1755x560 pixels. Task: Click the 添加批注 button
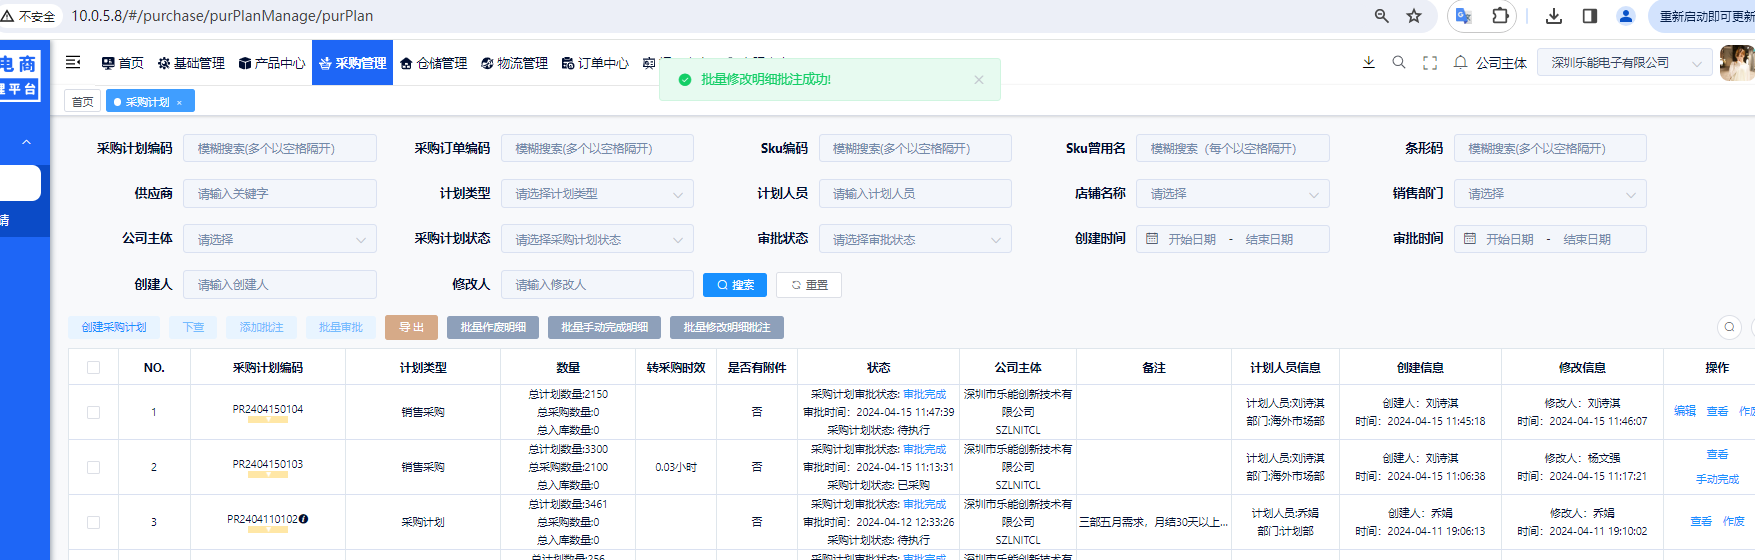262,327
